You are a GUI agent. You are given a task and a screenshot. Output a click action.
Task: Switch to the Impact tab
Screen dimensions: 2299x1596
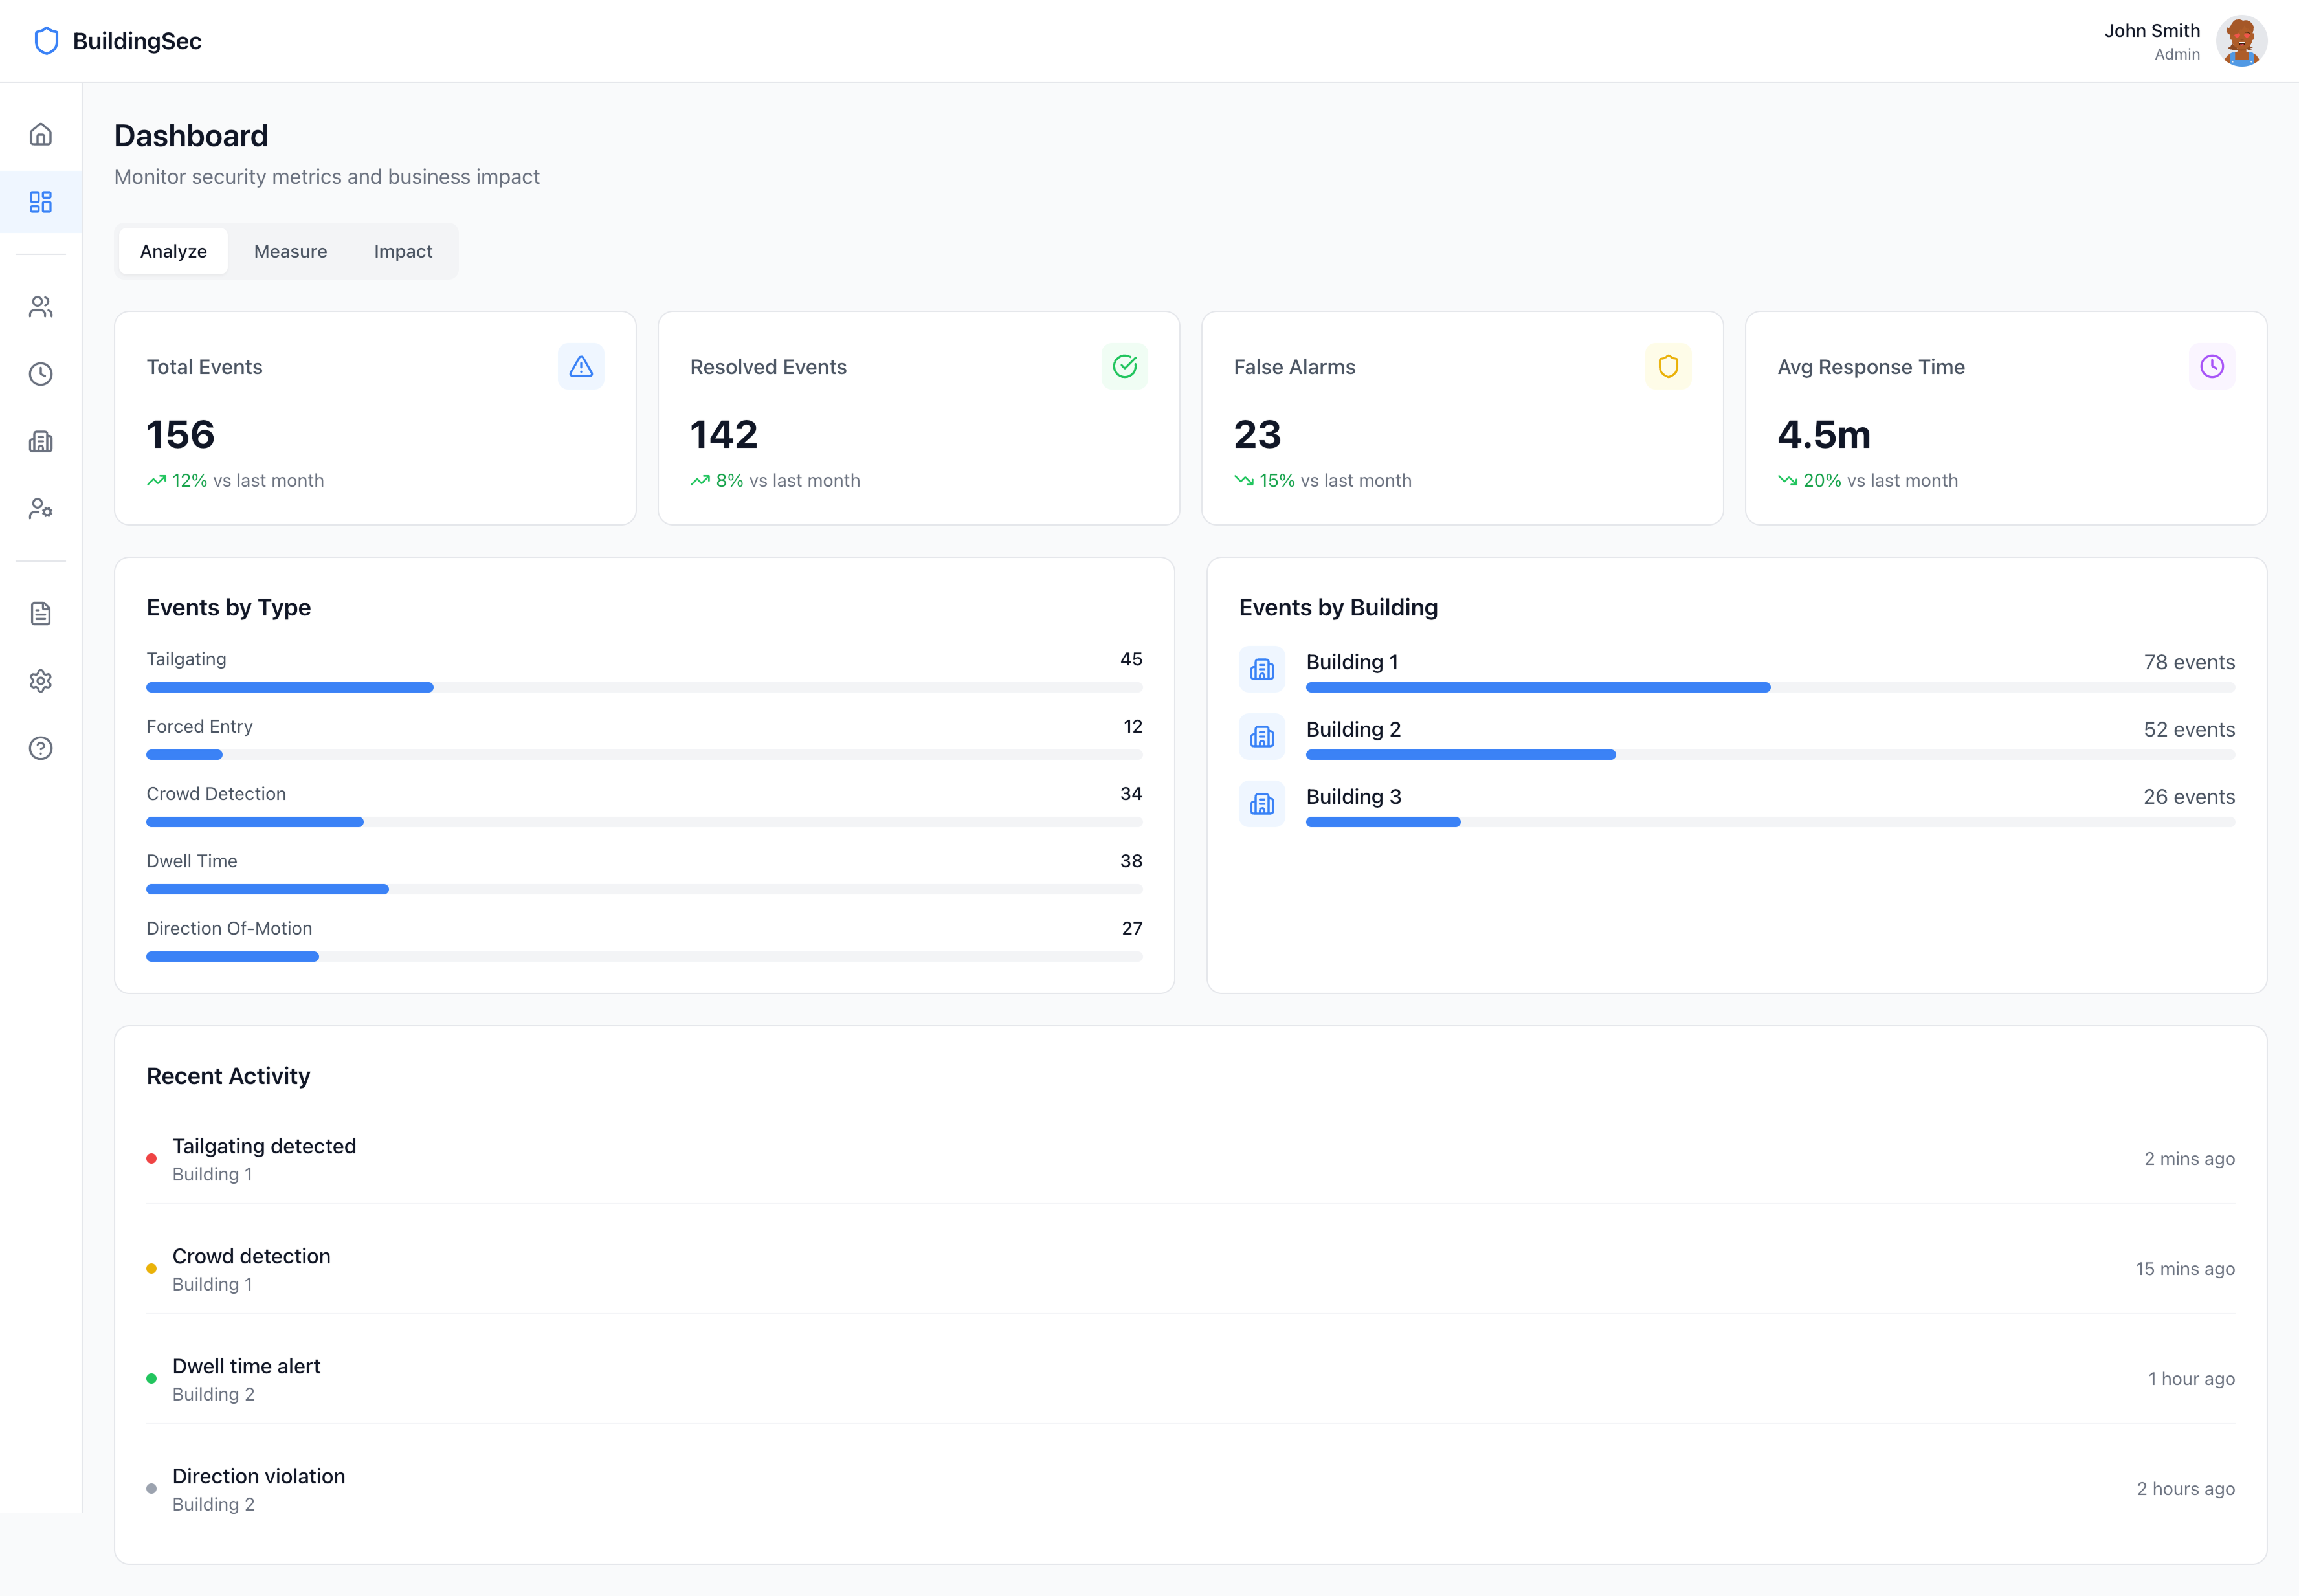point(403,251)
